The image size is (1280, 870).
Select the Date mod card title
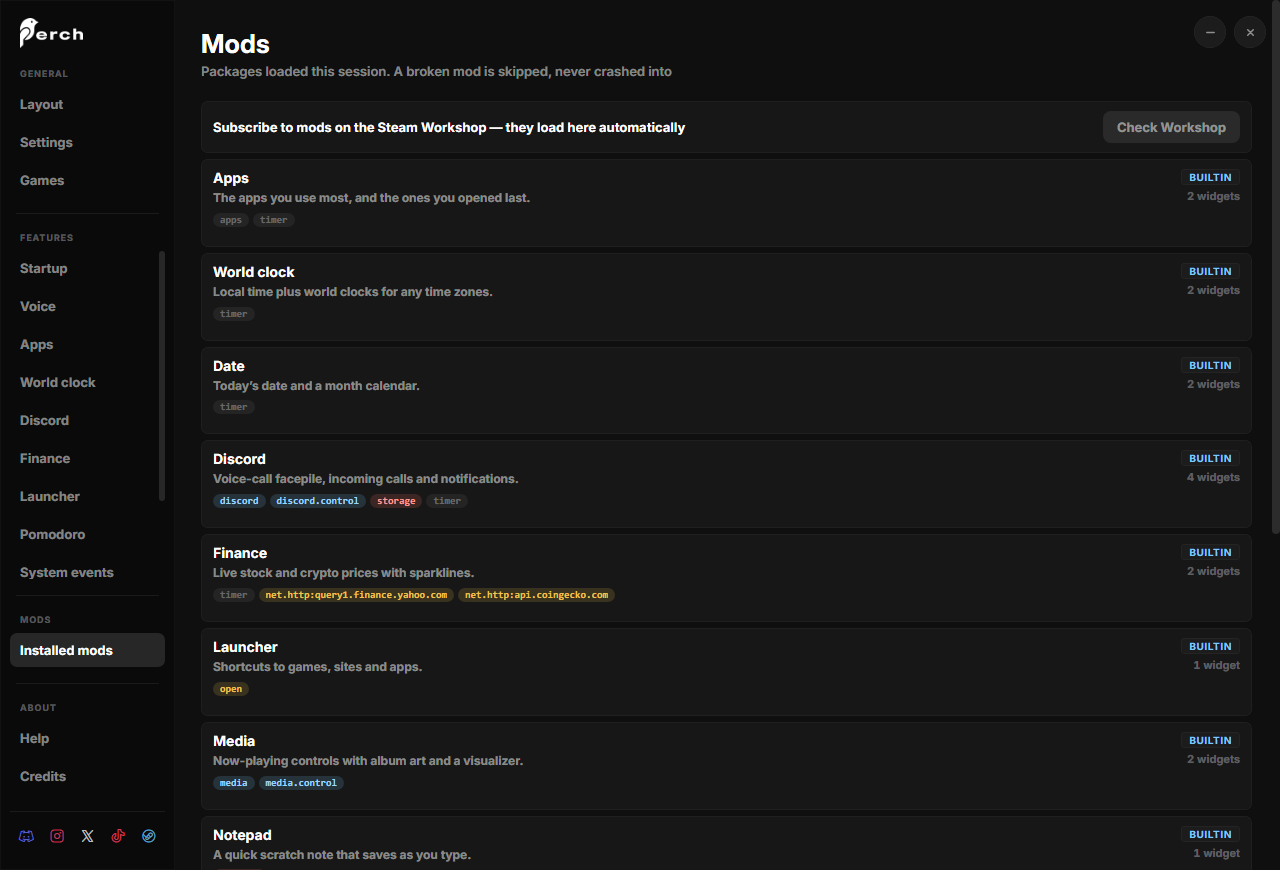[229, 366]
